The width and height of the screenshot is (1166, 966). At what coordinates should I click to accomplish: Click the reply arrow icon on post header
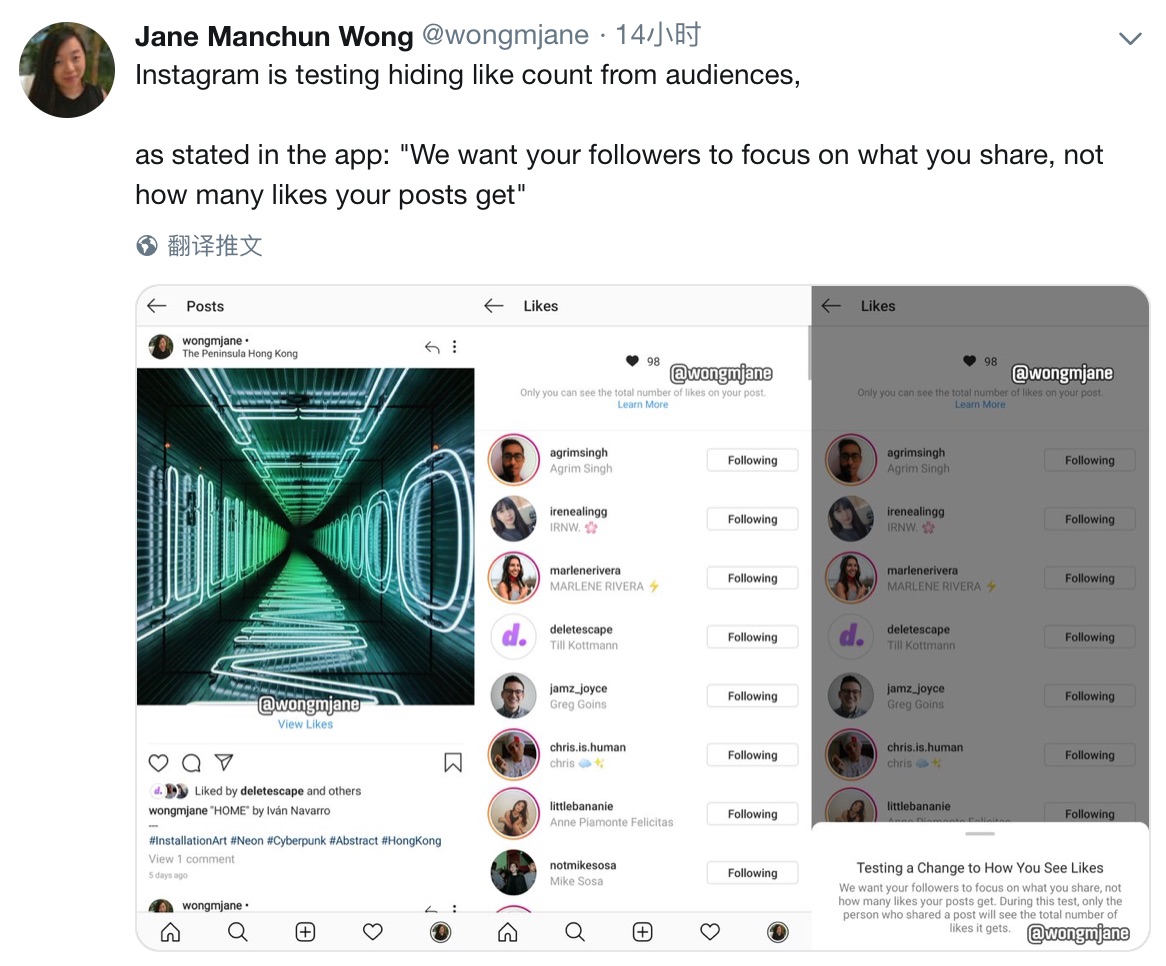(432, 347)
